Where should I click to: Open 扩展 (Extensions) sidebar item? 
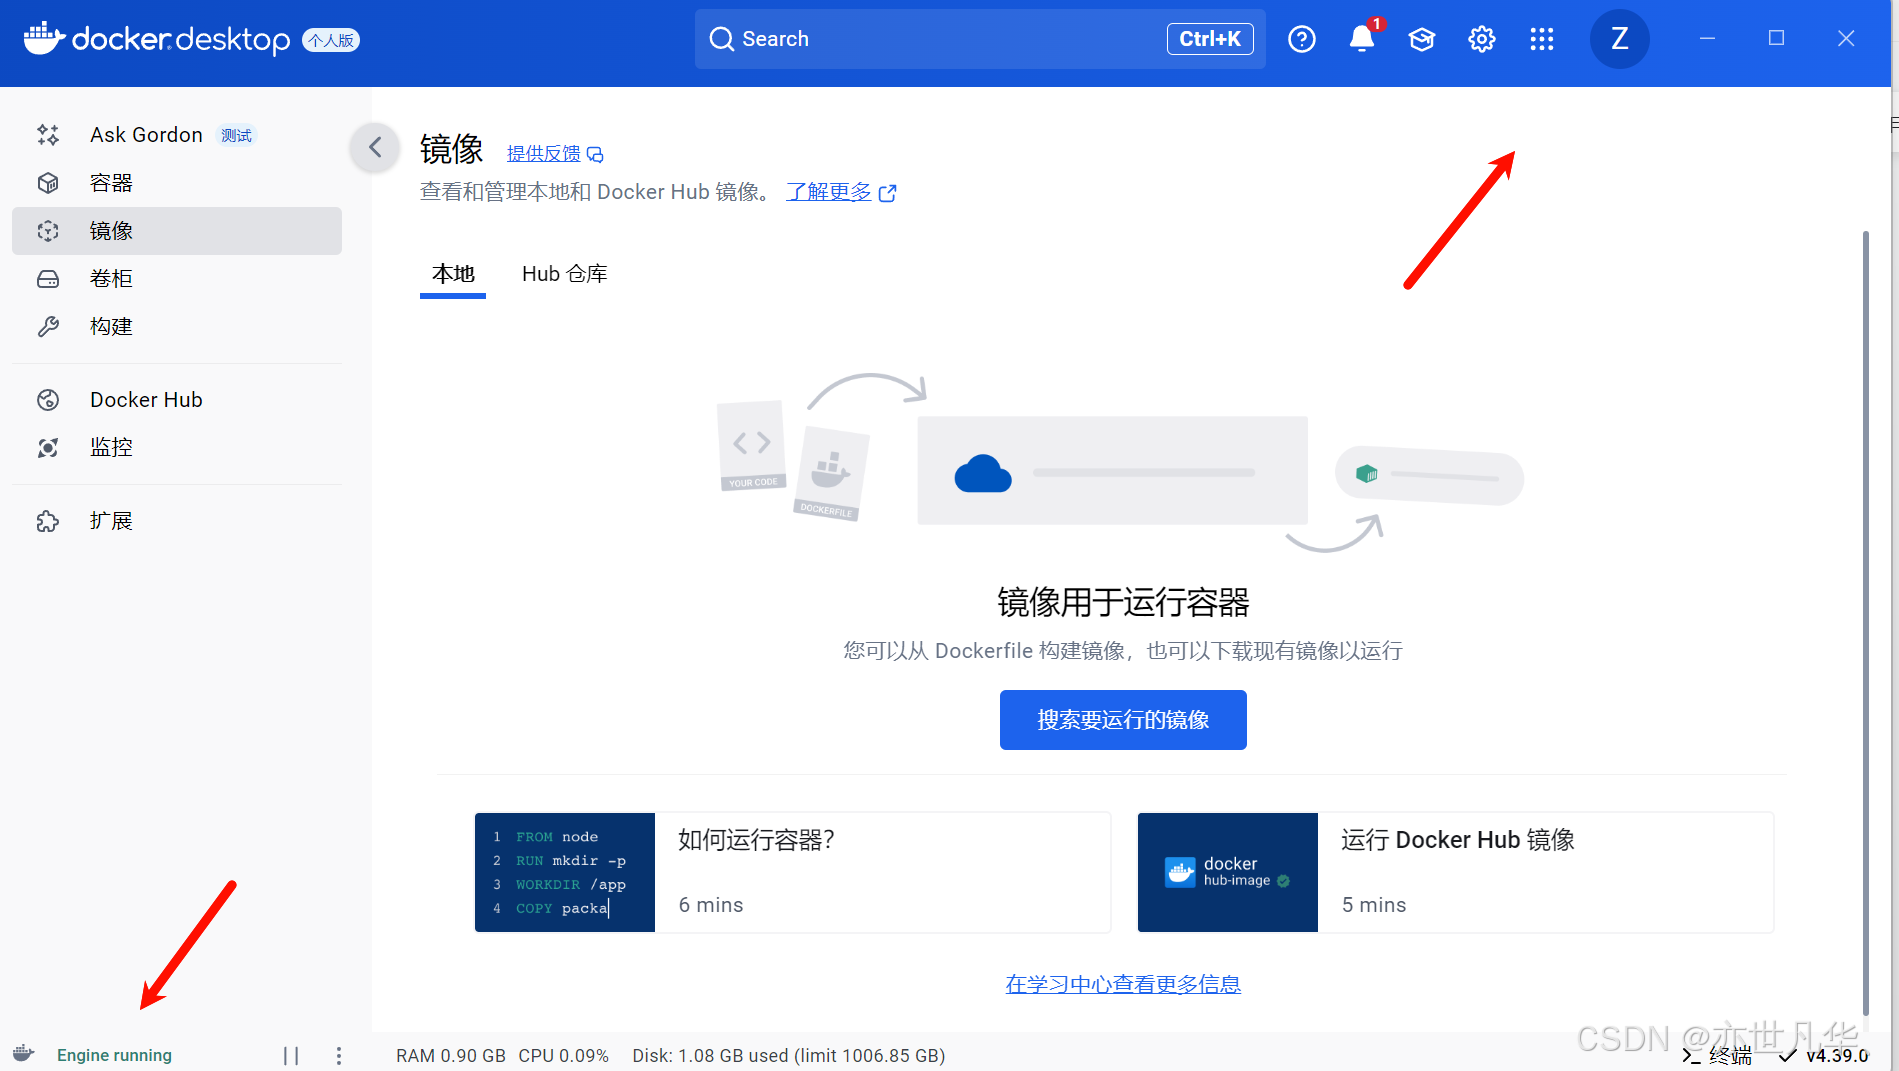click(x=177, y=521)
